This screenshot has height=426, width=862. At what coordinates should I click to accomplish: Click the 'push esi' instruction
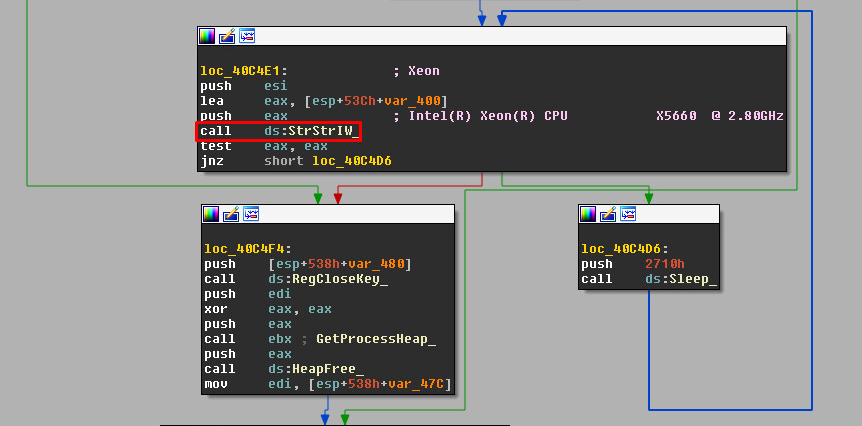[x=244, y=86]
